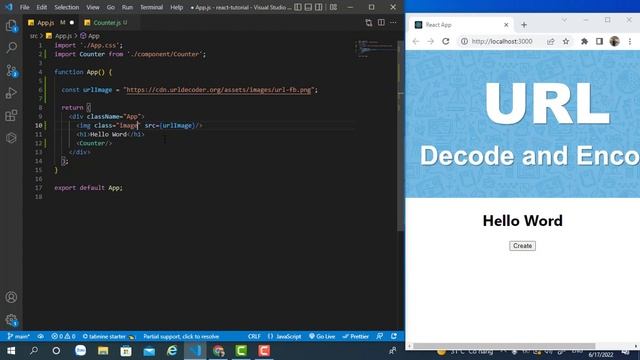Image resolution: width=640 pixels, height=360 pixels.
Task: Click the open changes icon in the editor toolbar
Action: [369, 23]
